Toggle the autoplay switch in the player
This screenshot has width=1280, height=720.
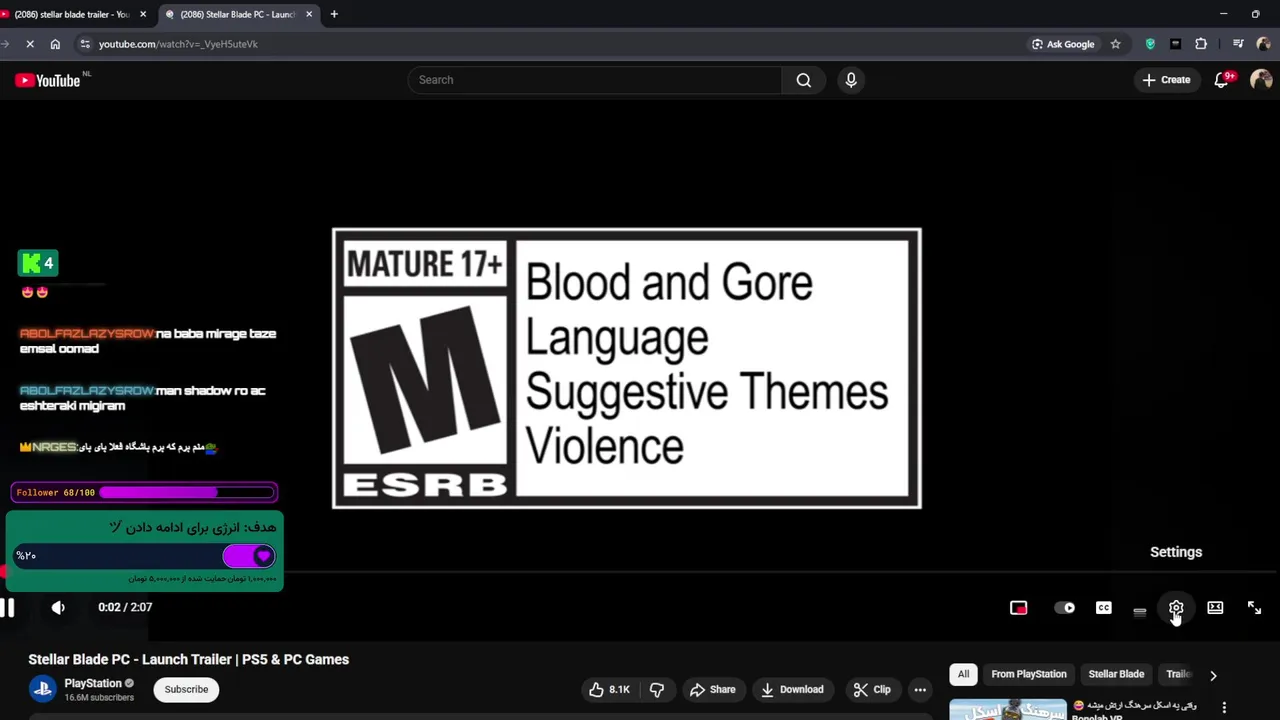point(1064,608)
